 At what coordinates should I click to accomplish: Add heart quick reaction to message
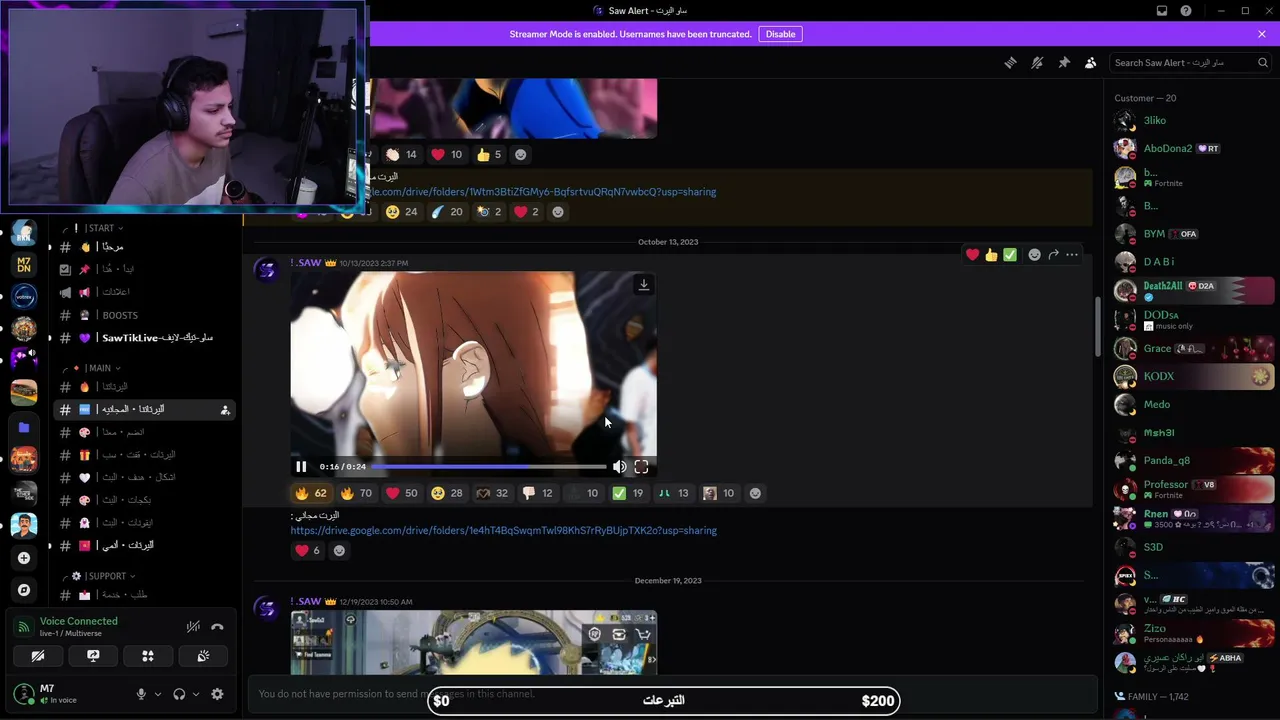click(x=972, y=255)
